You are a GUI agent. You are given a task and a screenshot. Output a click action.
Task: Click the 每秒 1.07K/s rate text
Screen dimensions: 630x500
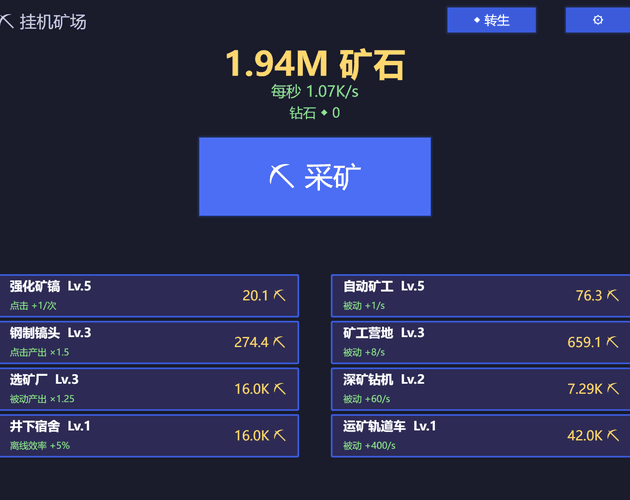(315, 92)
